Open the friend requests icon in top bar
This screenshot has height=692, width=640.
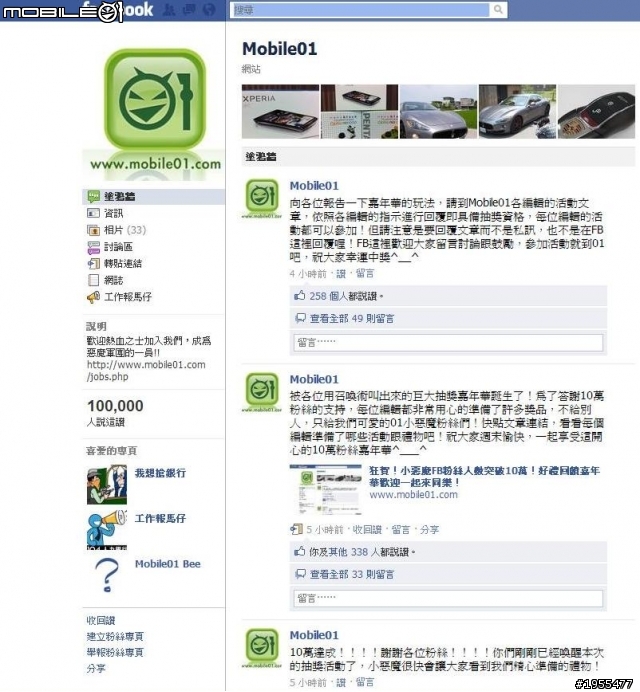click(x=169, y=9)
